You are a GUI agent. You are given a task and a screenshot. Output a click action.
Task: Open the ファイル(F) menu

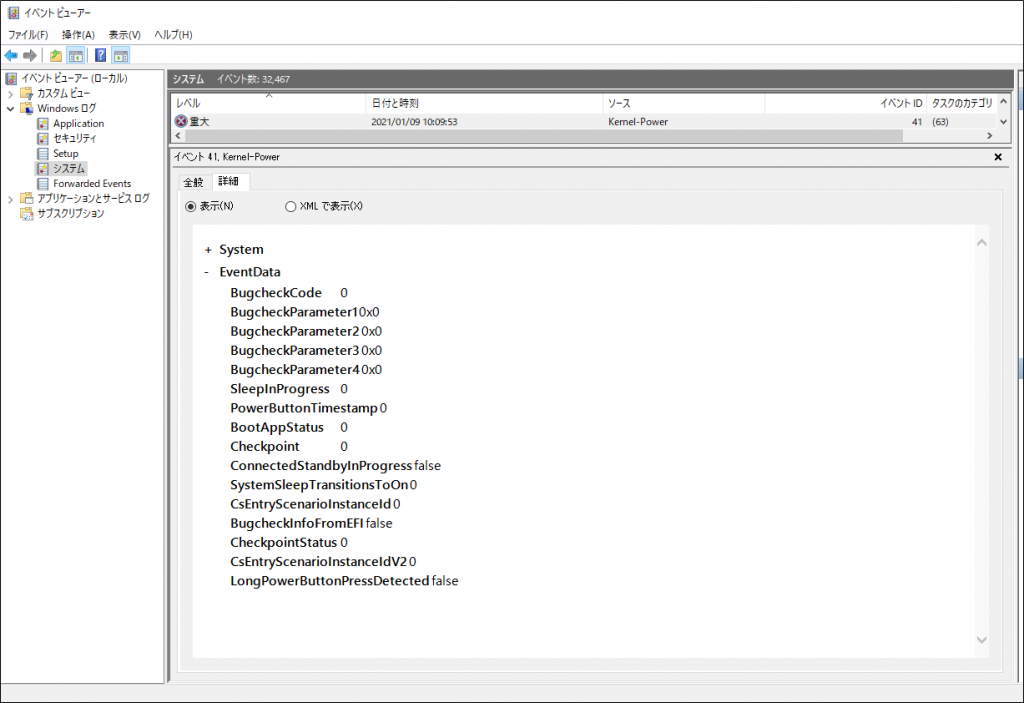tap(28, 35)
